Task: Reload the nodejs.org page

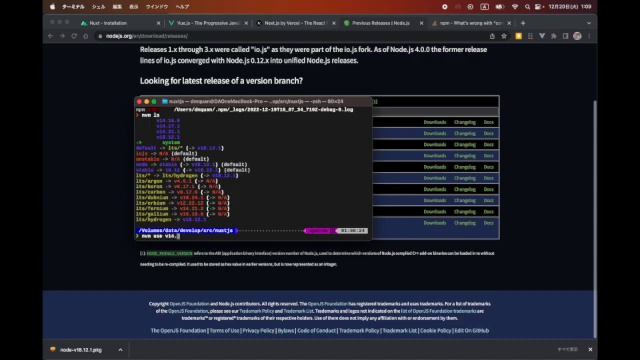Action: coord(74,36)
